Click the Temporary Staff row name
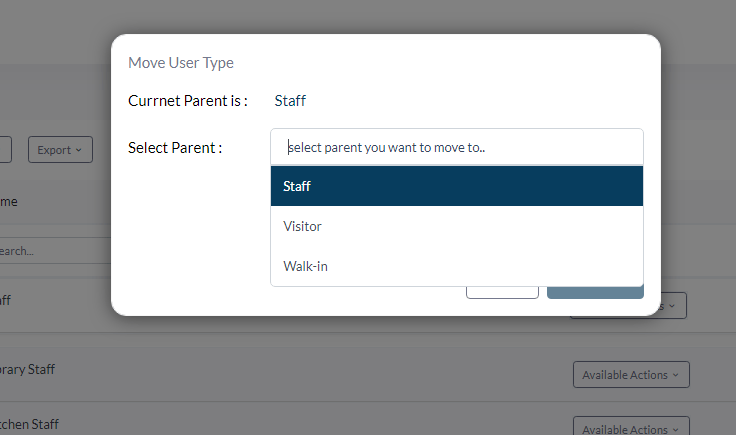Viewport: 736px width, 435px height. click(27, 369)
